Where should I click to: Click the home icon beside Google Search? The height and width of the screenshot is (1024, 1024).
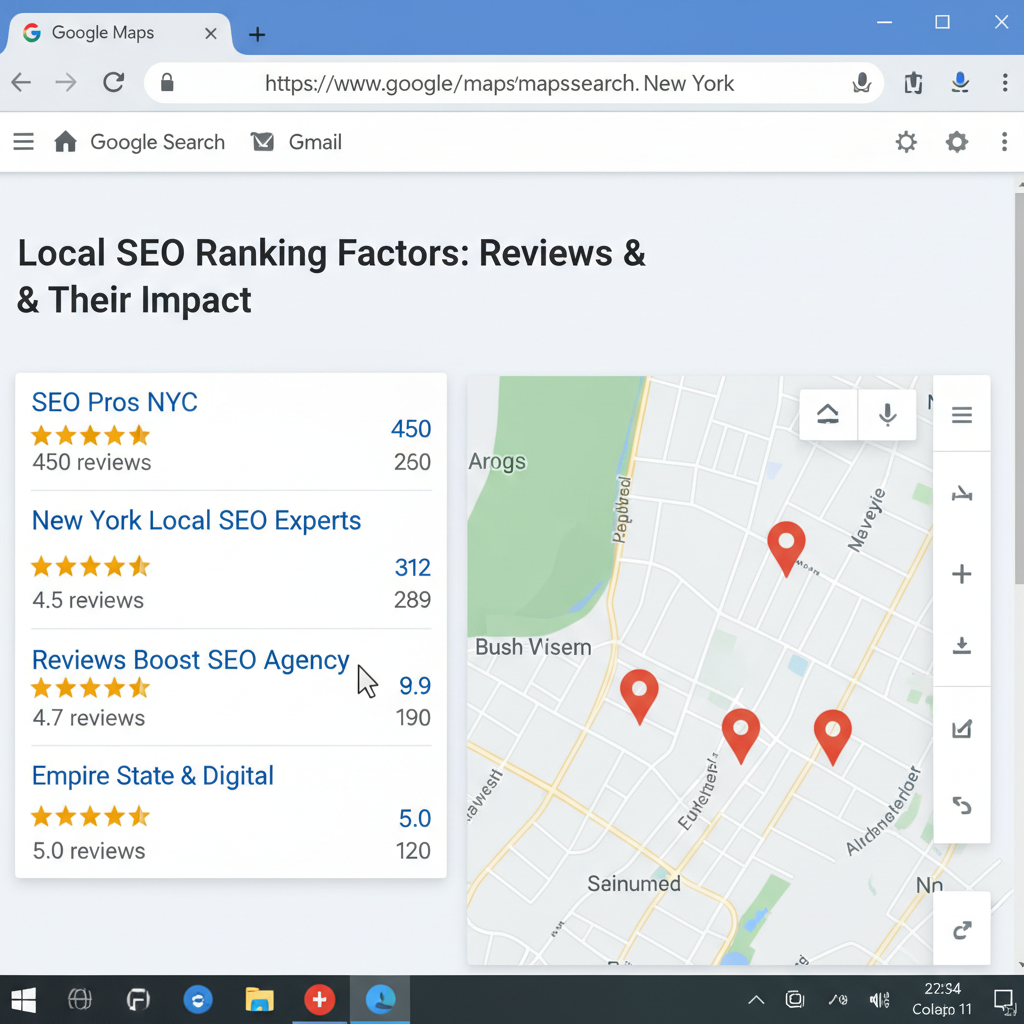[65, 141]
